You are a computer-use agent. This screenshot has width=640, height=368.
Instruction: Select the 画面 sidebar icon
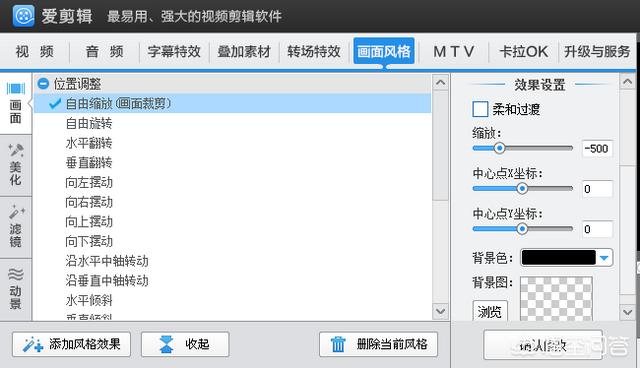(16, 104)
